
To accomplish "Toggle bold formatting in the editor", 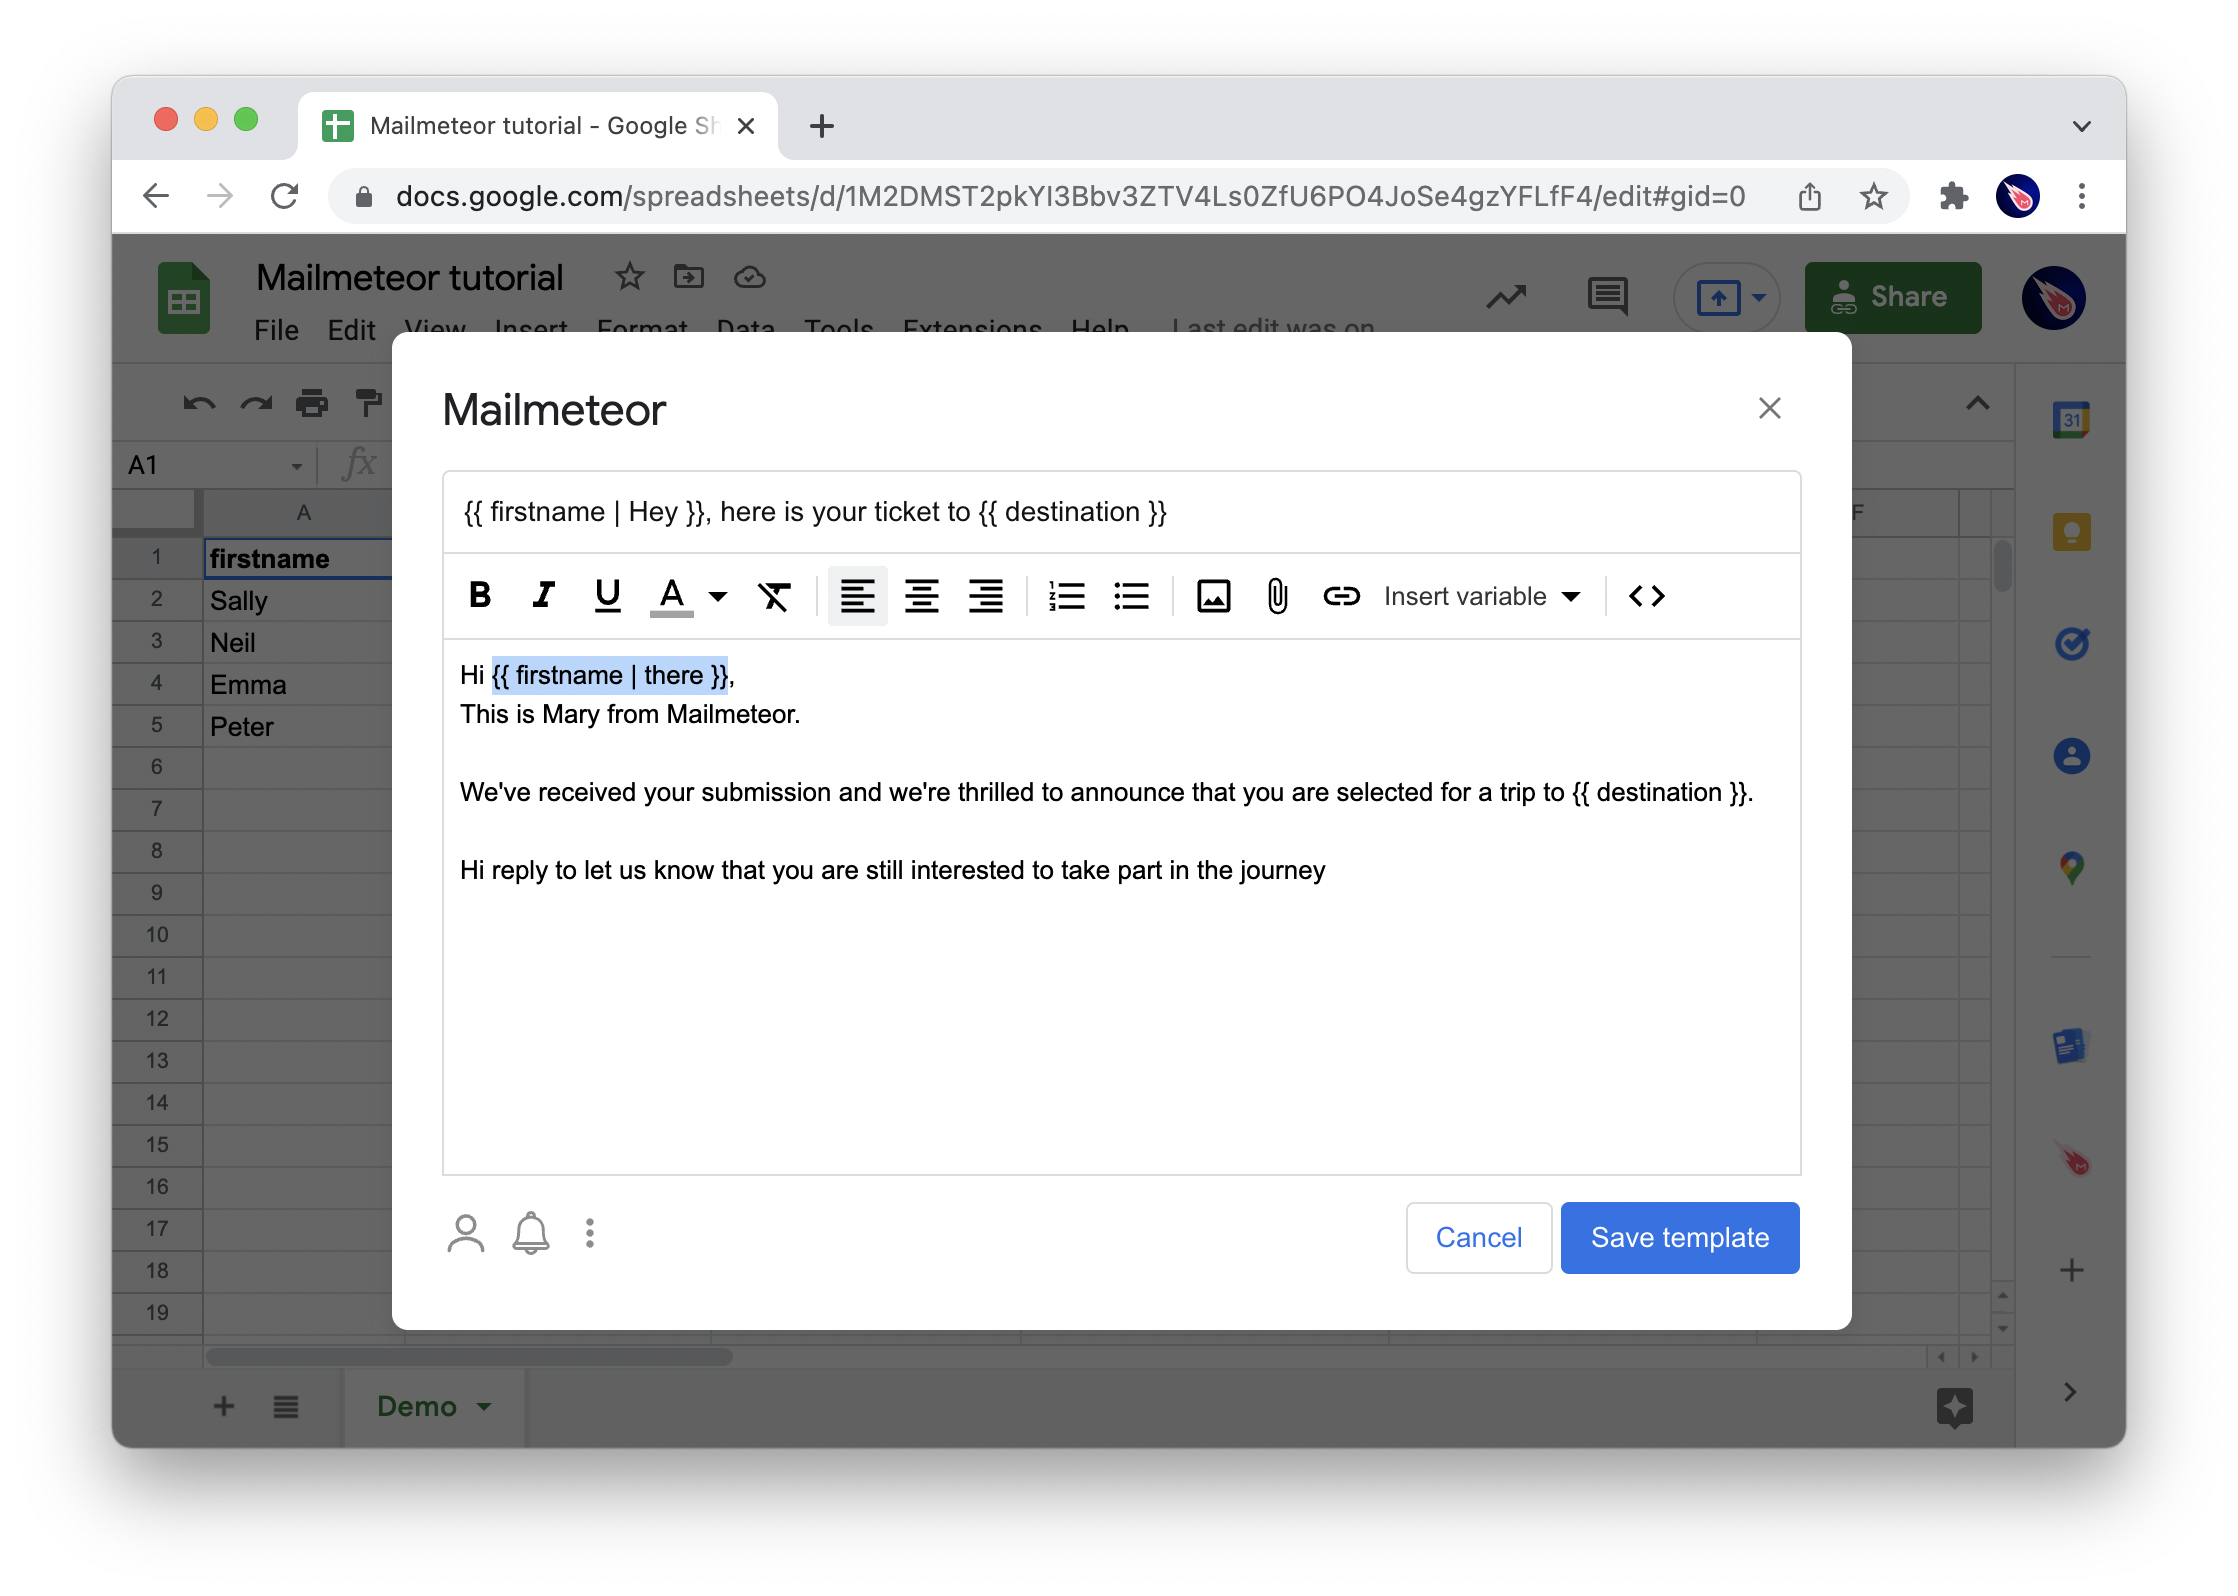I will (479, 596).
